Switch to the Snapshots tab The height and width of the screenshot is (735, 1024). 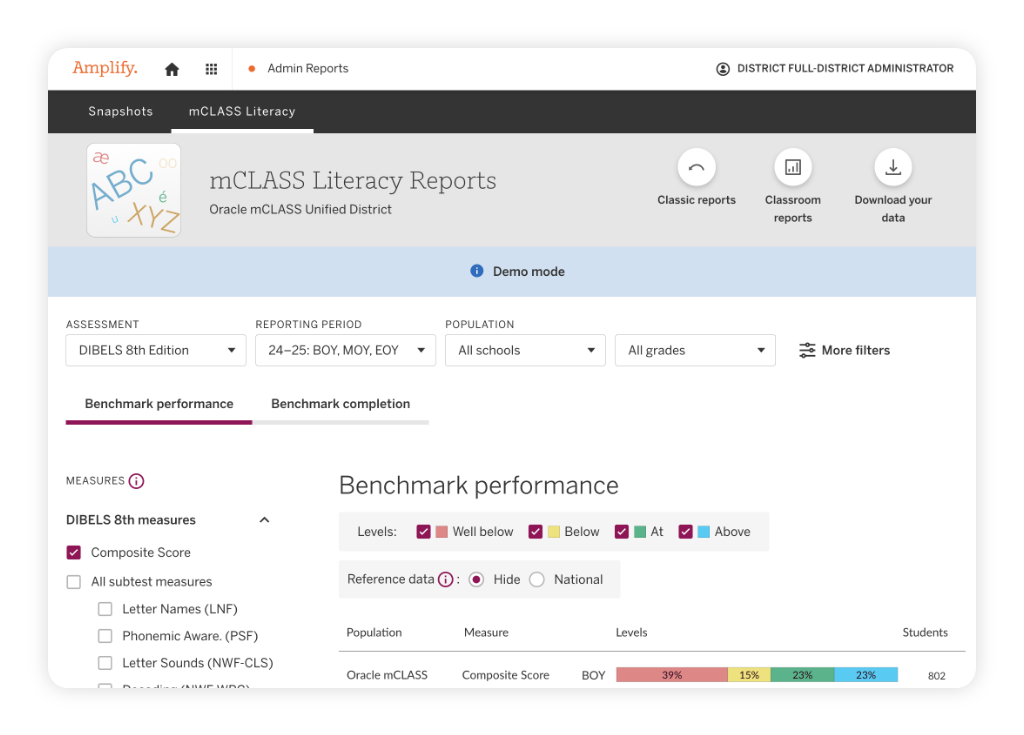[x=120, y=111]
